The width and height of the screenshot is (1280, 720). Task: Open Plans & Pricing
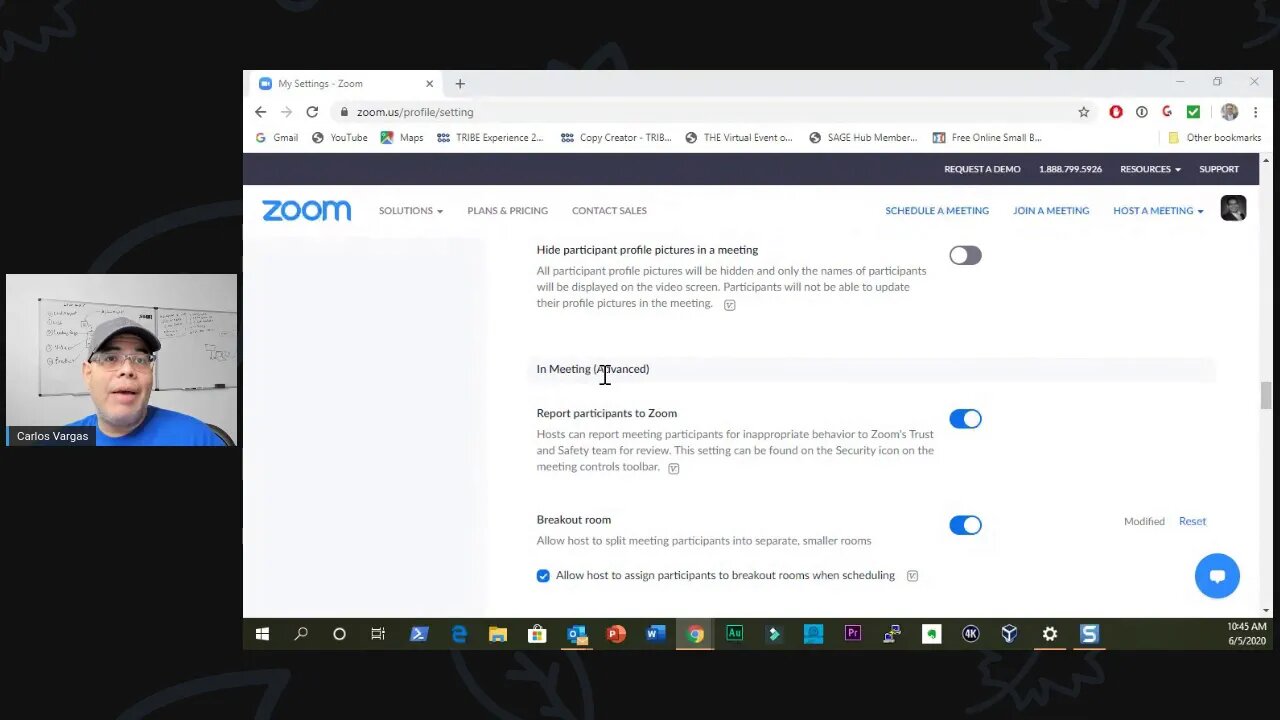(507, 211)
